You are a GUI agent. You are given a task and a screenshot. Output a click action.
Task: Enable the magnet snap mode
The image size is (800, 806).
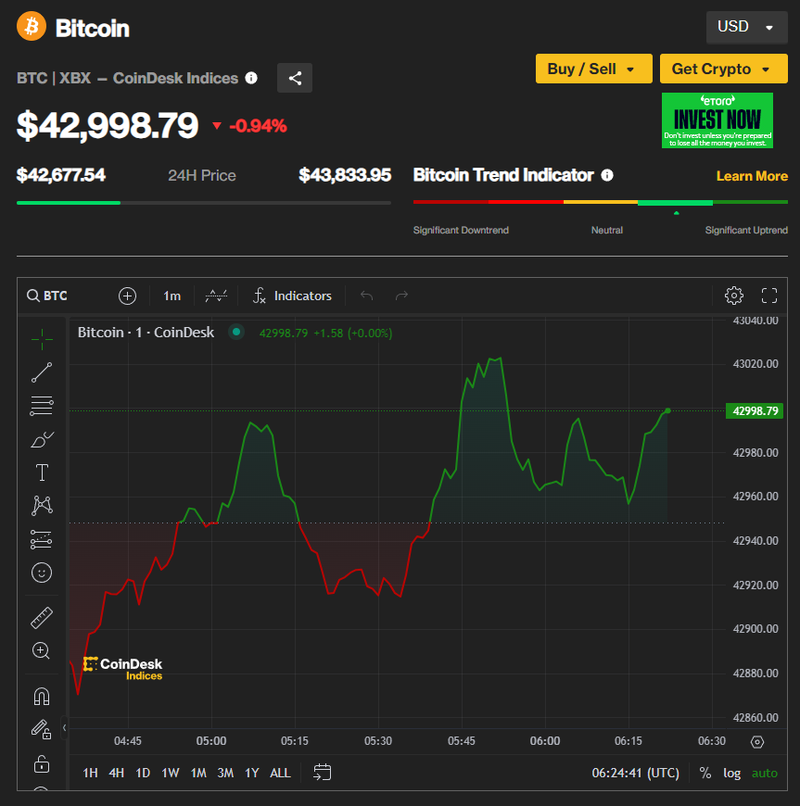pyautogui.click(x=41, y=696)
